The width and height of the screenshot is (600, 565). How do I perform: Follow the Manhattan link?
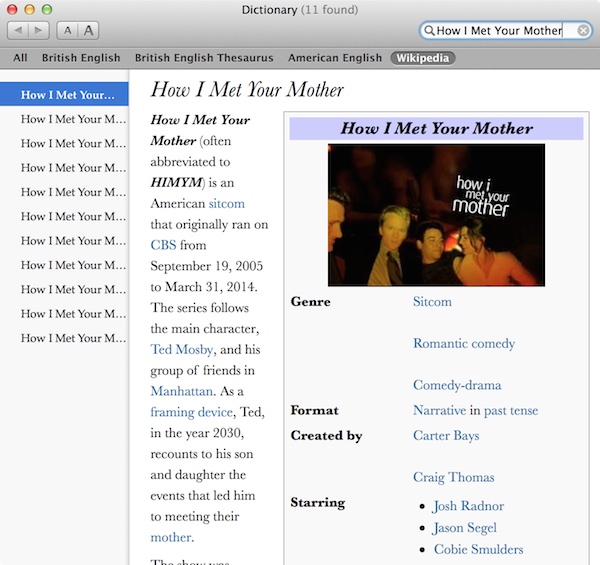(x=181, y=391)
